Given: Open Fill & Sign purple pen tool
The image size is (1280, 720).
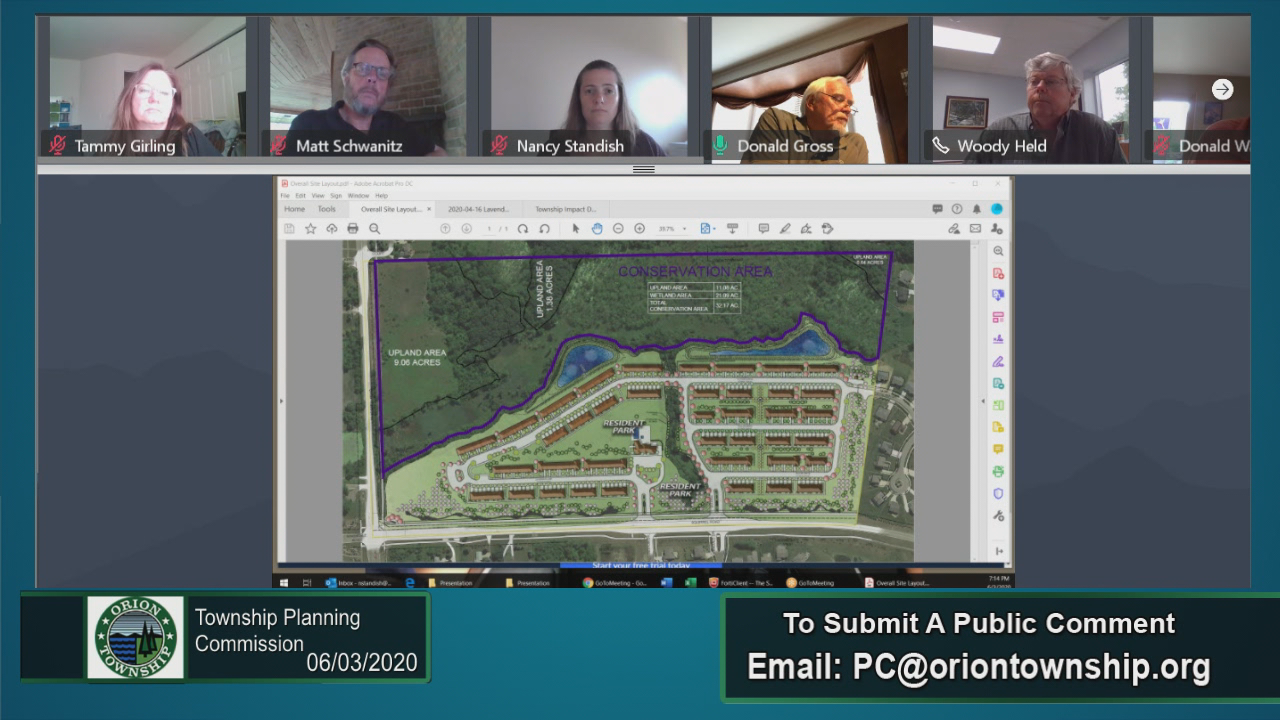Looking at the screenshot, I should point(998,361).
